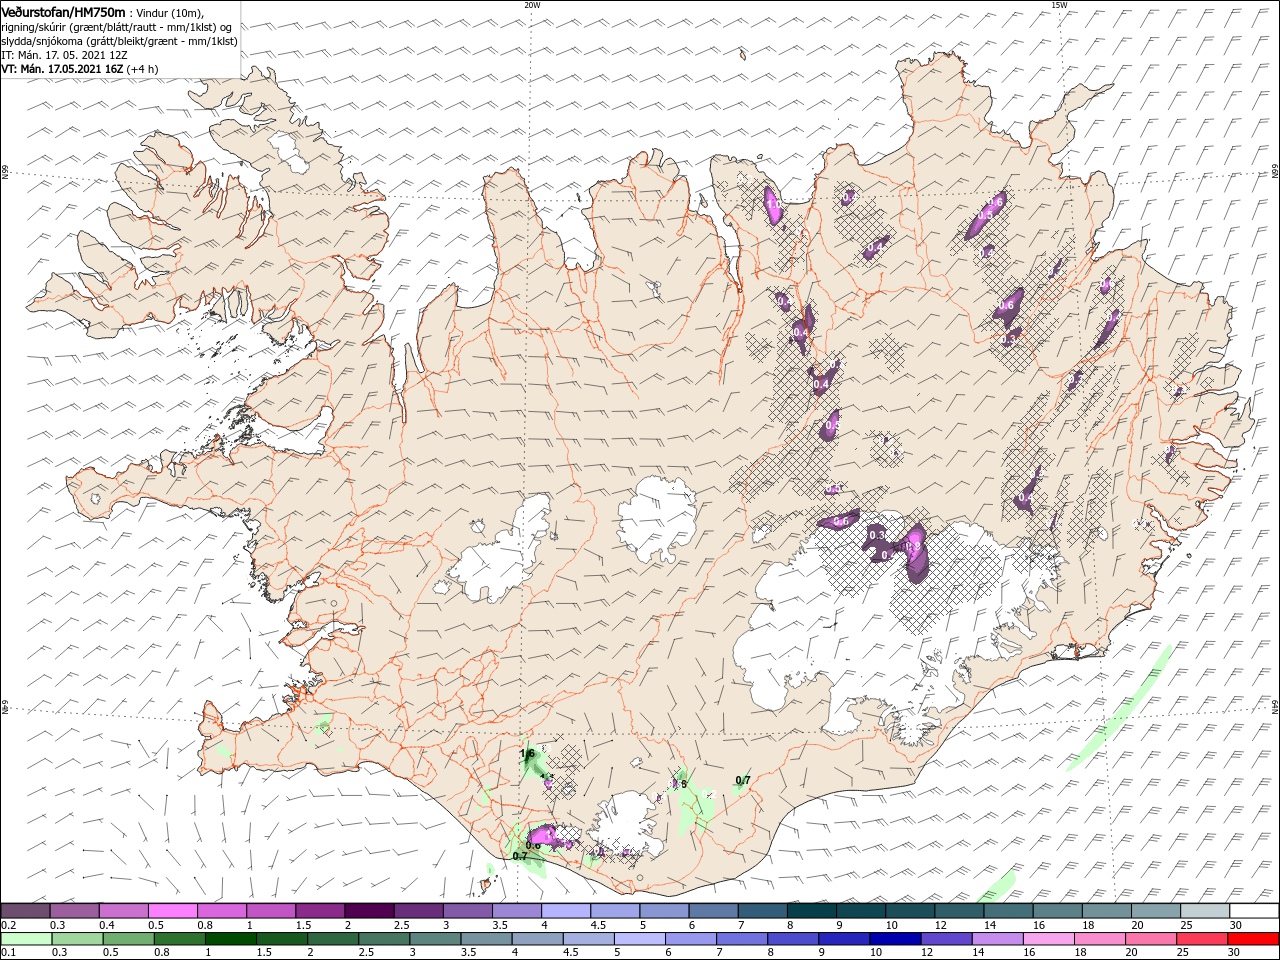Screen dimensions: 1280x960
Task: Click the white Hofsjökull glacier in central Iceland
Action: coord(658,518)
